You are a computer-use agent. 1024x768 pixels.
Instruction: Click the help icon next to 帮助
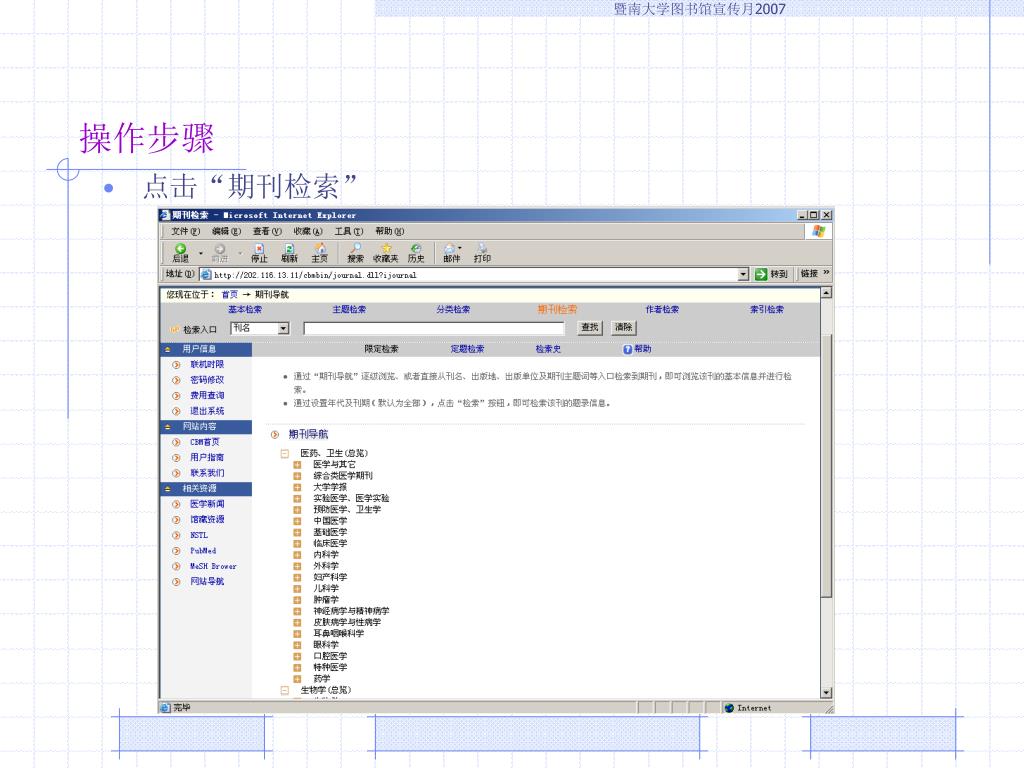(x=627, y=349)
